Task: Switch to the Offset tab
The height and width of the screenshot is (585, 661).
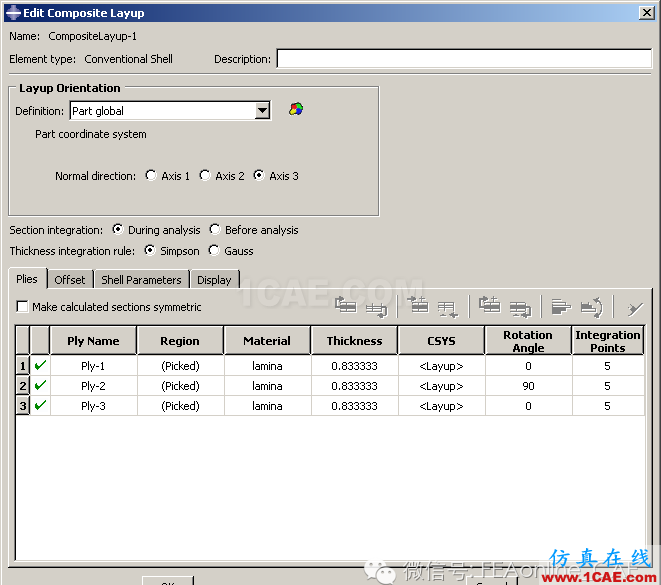Action: [70, 280]
